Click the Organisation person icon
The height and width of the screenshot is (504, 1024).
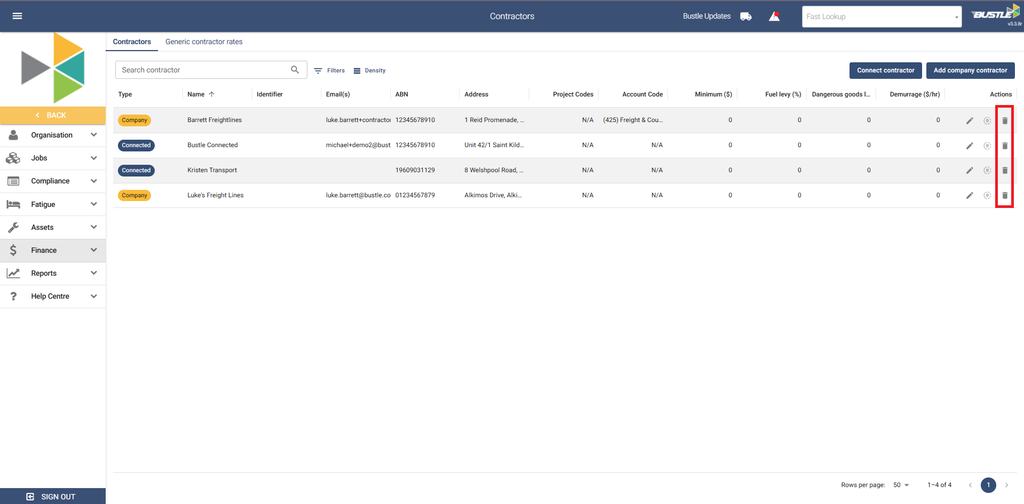[13, 135]
